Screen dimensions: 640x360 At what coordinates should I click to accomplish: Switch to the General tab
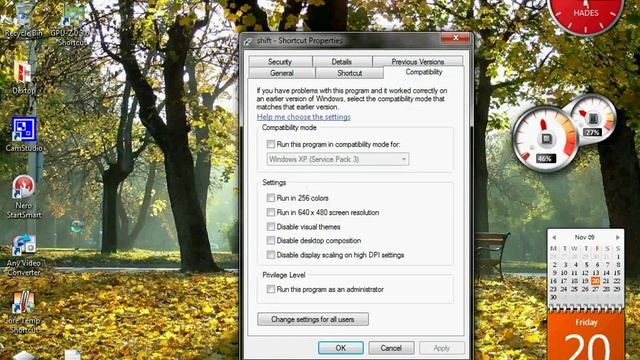pyautogui.click(x=282, y=73)
